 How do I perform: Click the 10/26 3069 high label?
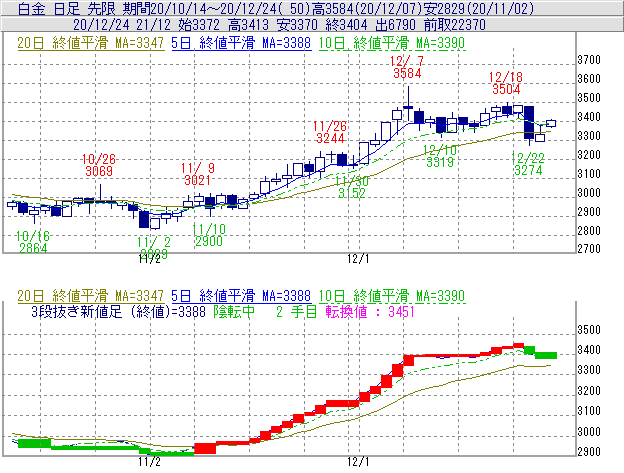pyautogui.click(x=99, y=165)
